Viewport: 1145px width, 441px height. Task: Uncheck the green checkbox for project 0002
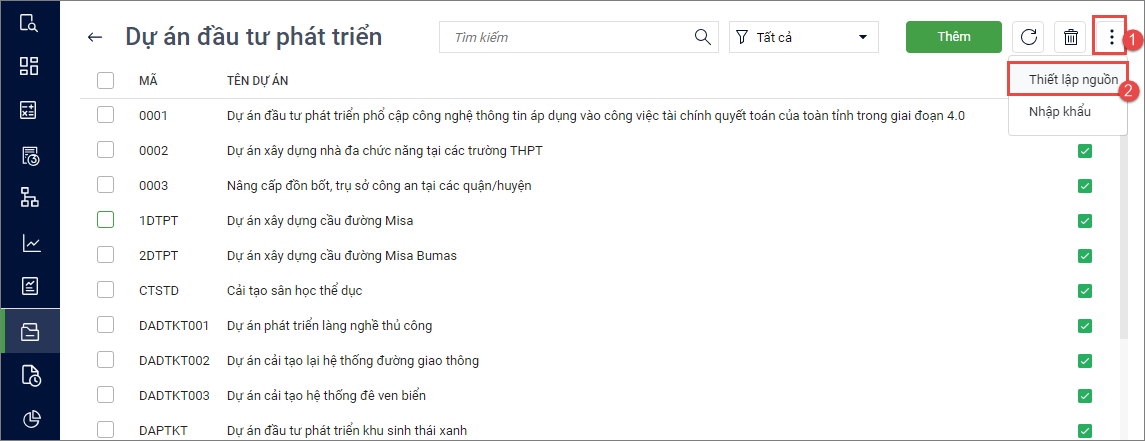pos(1084,151)
